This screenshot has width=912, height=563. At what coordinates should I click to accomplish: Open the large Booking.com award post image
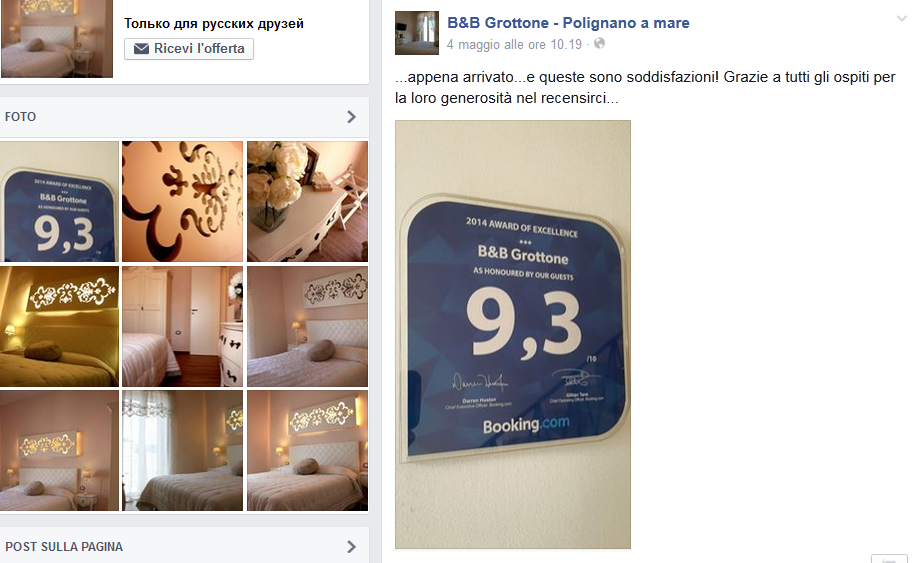pos(513,334)
